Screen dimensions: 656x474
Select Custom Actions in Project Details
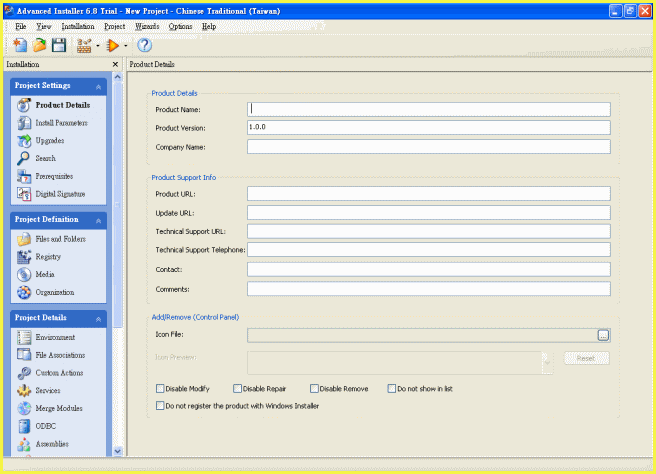click(x=59, y=373)
